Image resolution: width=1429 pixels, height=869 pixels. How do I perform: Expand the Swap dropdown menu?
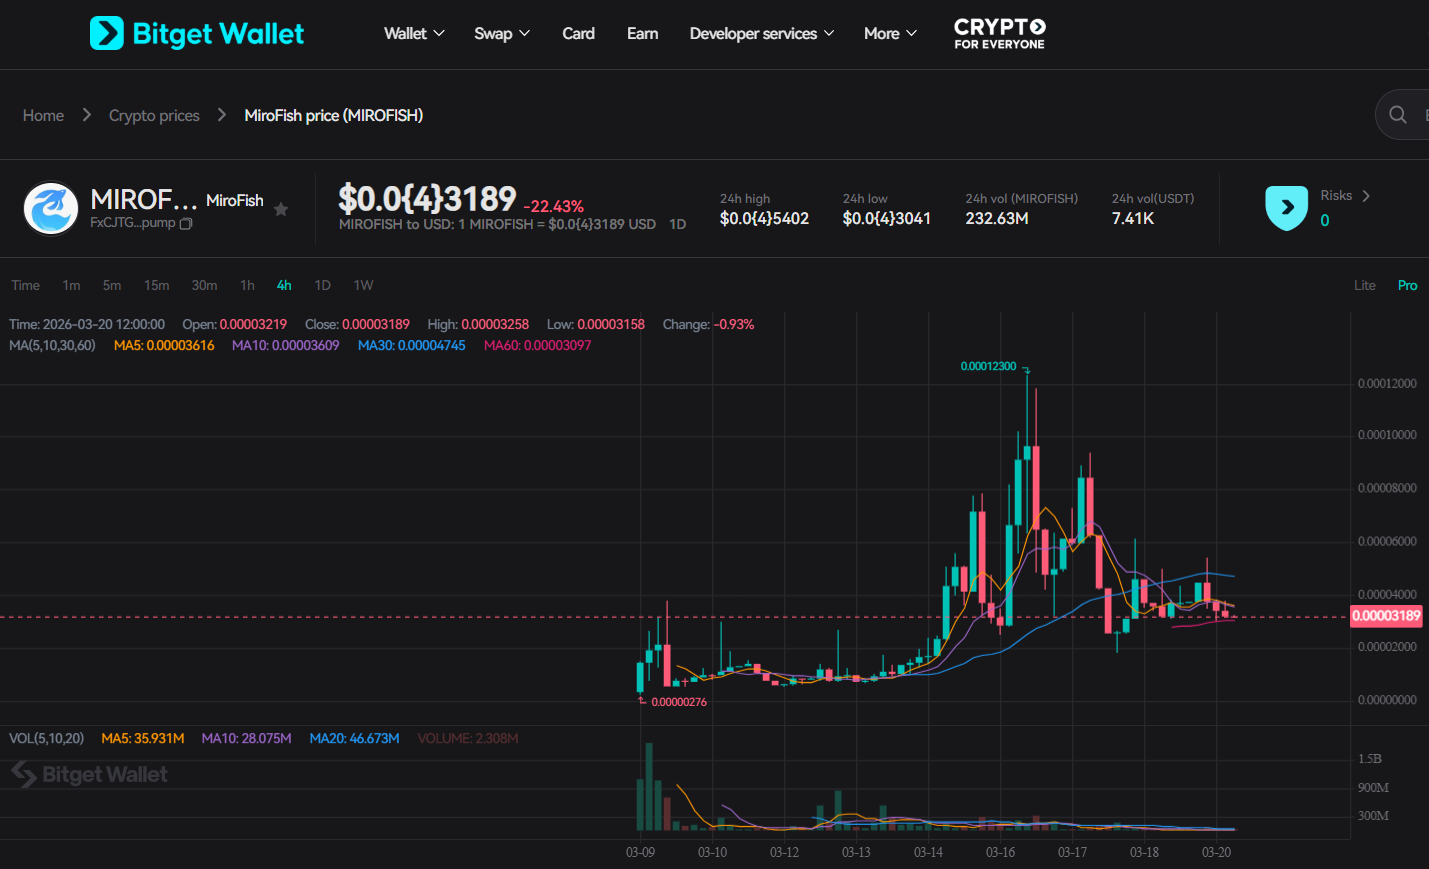[502, 33]
